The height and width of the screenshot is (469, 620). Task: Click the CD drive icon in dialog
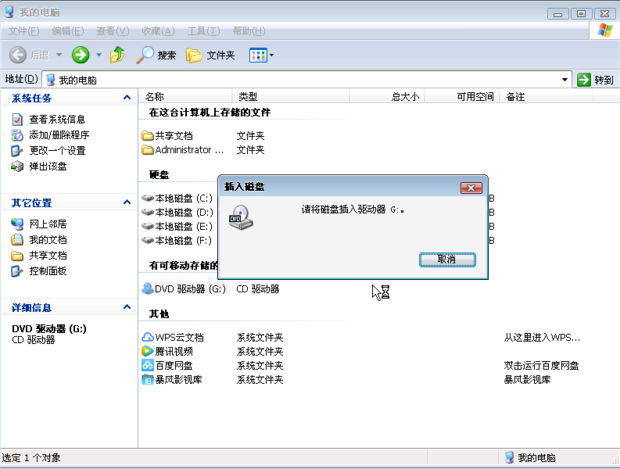point(241,217)
